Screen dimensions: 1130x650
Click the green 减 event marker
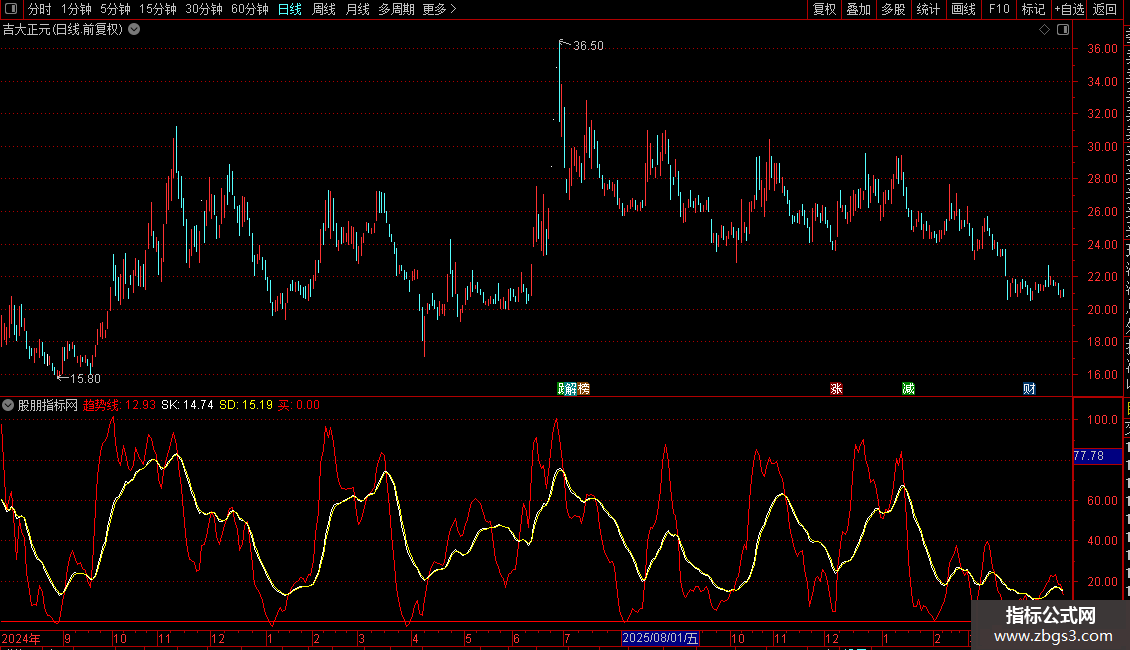[x=908, y=389]
